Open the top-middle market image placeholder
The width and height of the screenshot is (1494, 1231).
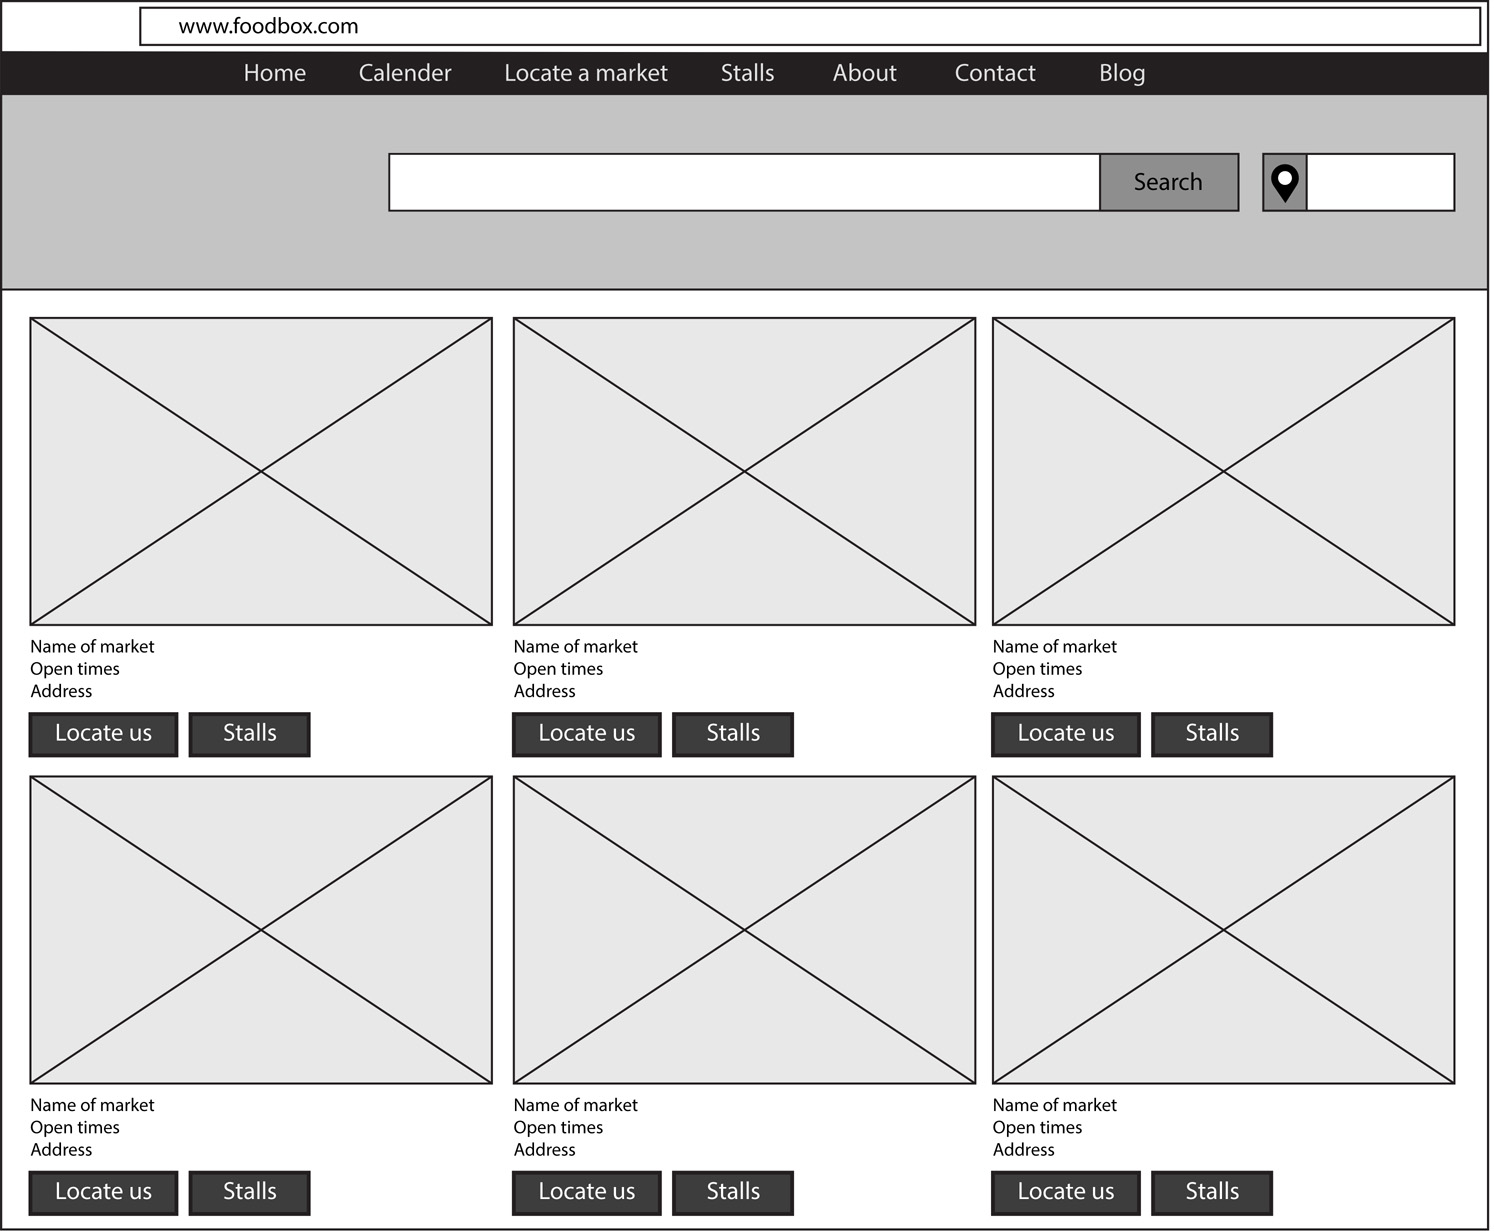[744, 471]
